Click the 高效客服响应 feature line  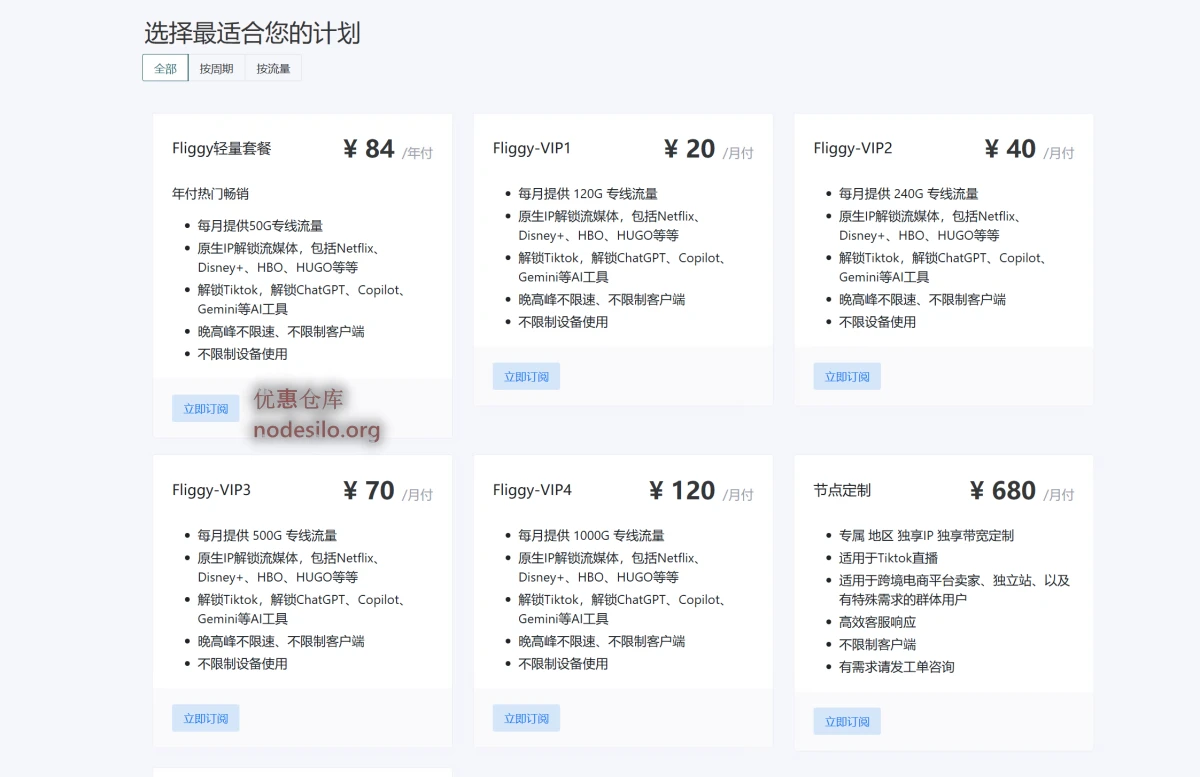(x=877, y=622)
